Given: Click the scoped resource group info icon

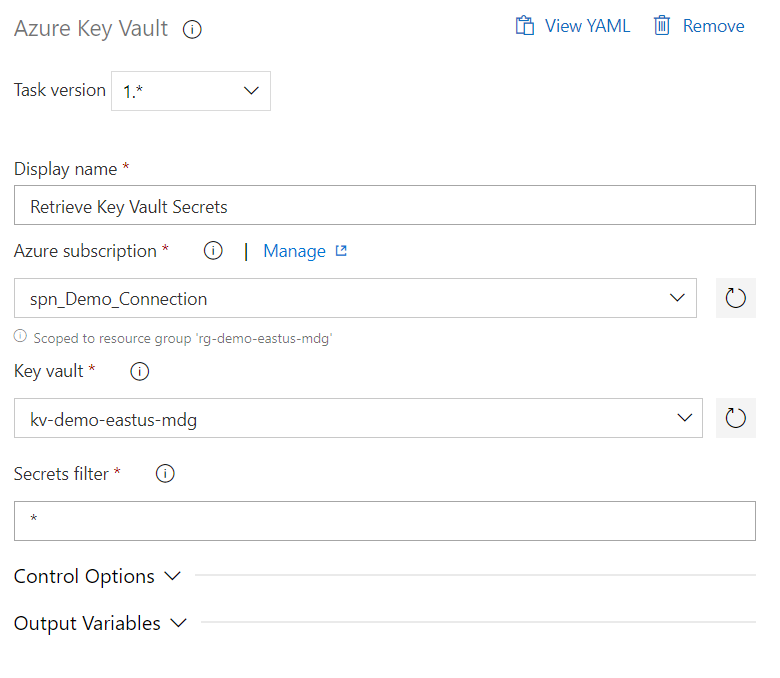Looking at the screenshot, I should point(20,337).
